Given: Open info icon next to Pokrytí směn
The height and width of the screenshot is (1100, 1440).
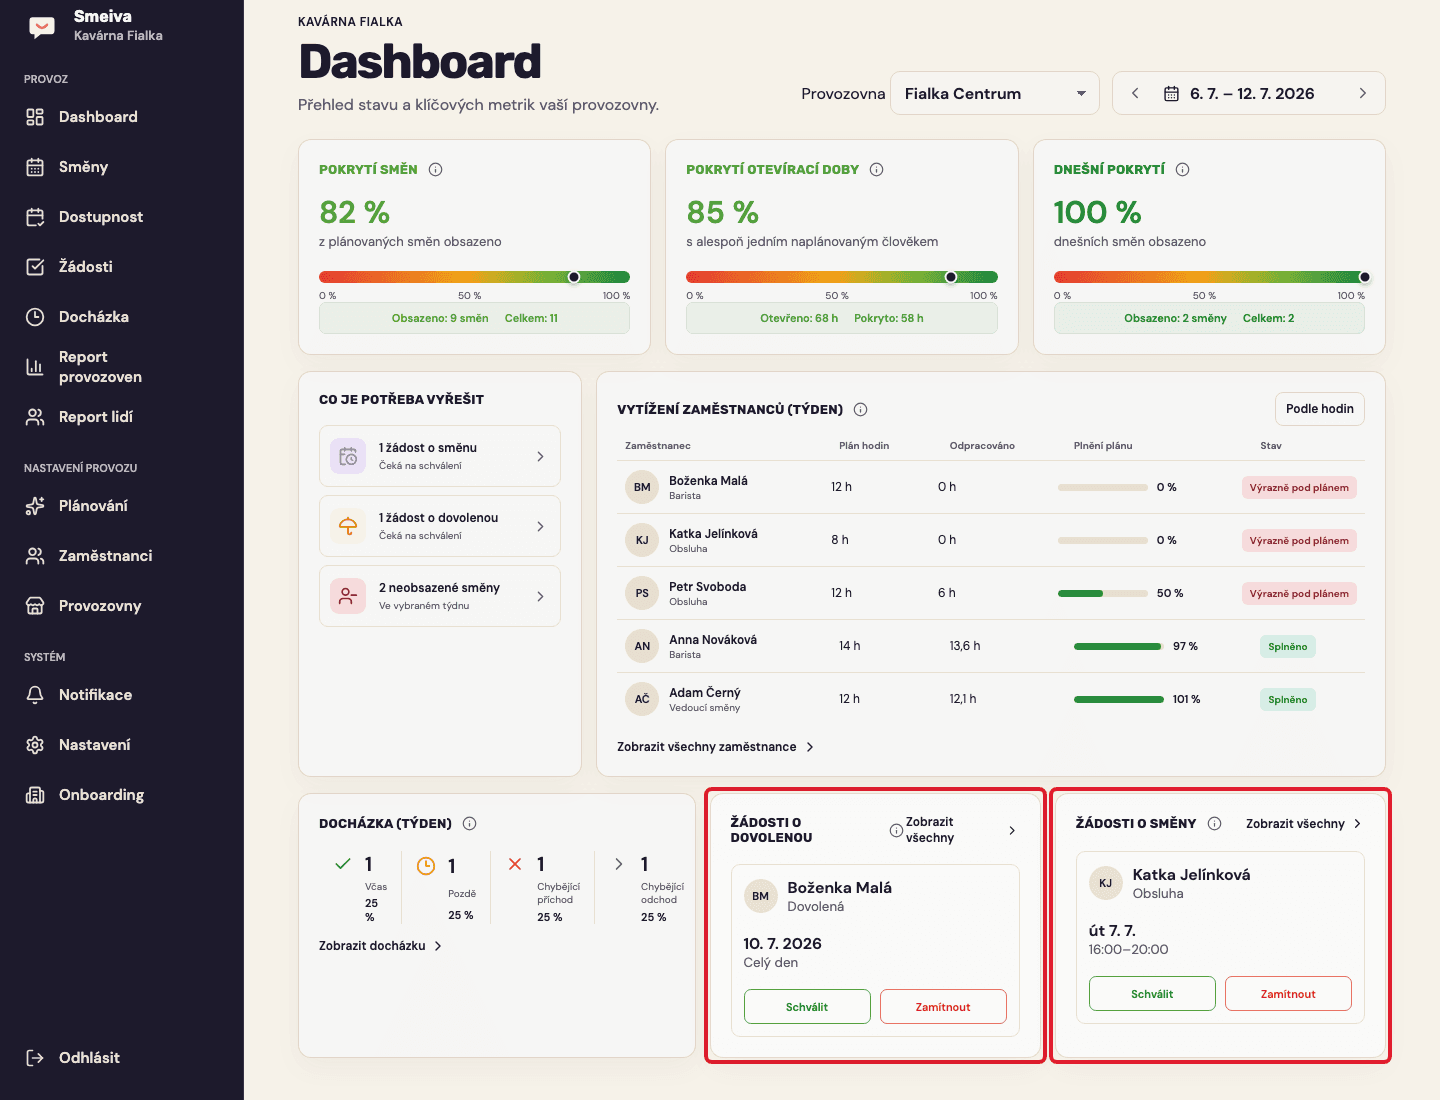Looking at the screenshot, I should 436,170.
